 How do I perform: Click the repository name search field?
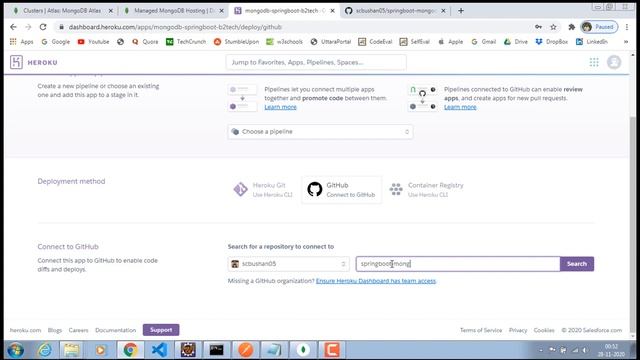tap(458, 264)
